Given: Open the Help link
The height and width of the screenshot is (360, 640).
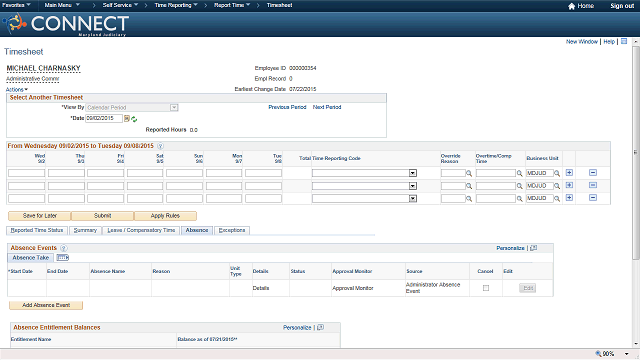Looking at the screenshot, I should tap(609, 42).
